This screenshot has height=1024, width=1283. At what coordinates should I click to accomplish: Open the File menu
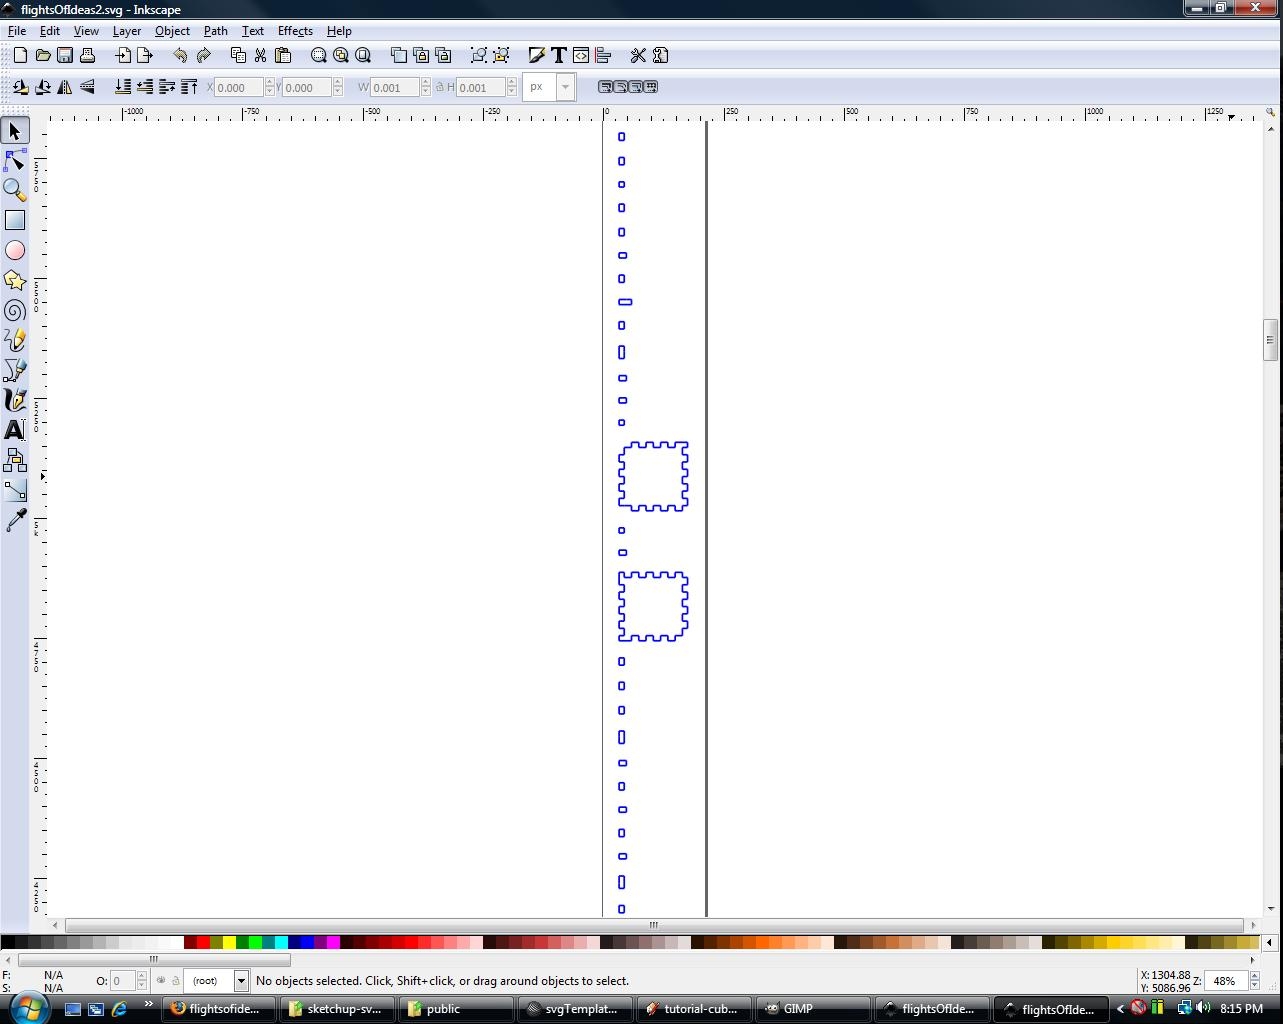[x=17, y=31]
